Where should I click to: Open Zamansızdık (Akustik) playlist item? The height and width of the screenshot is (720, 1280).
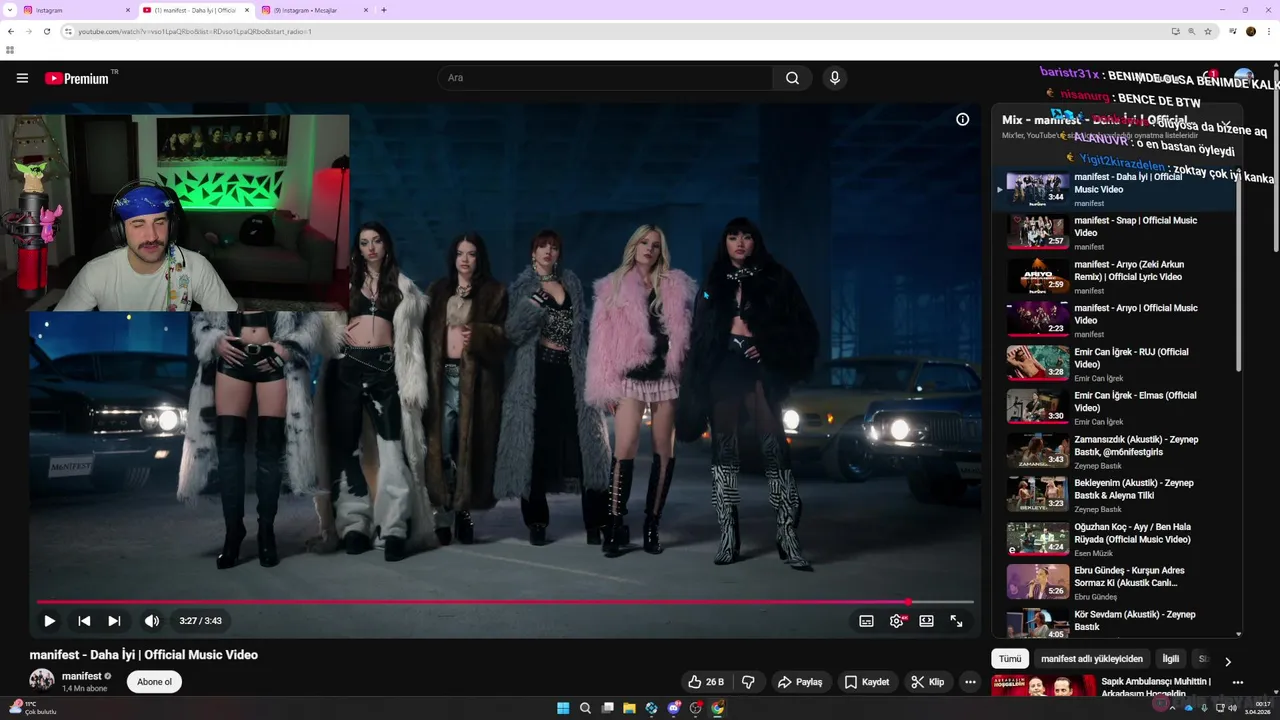[x=1116, y=452]
